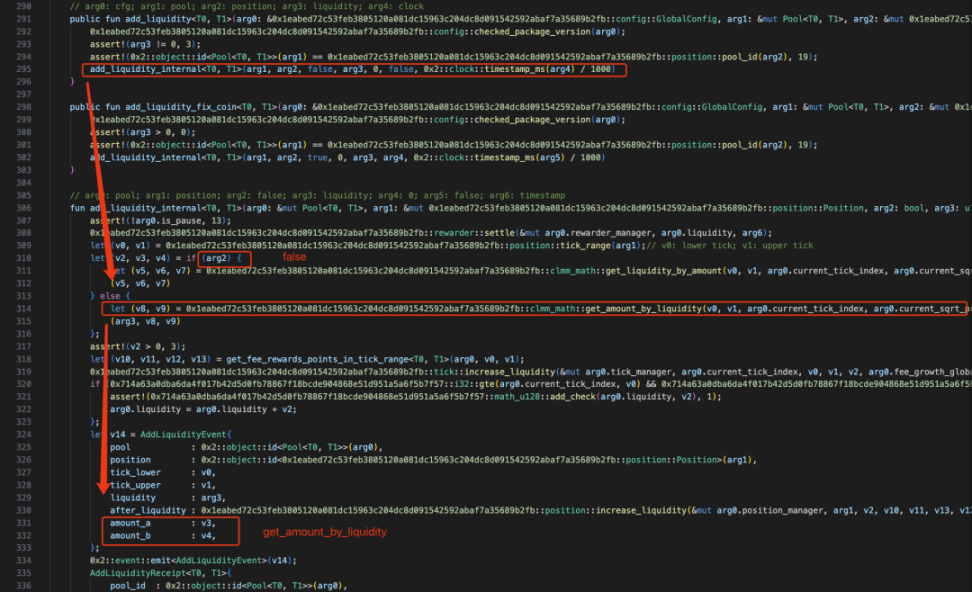
Task: Click the 'liquidity' field name on line 329
Action: (133, 498)
